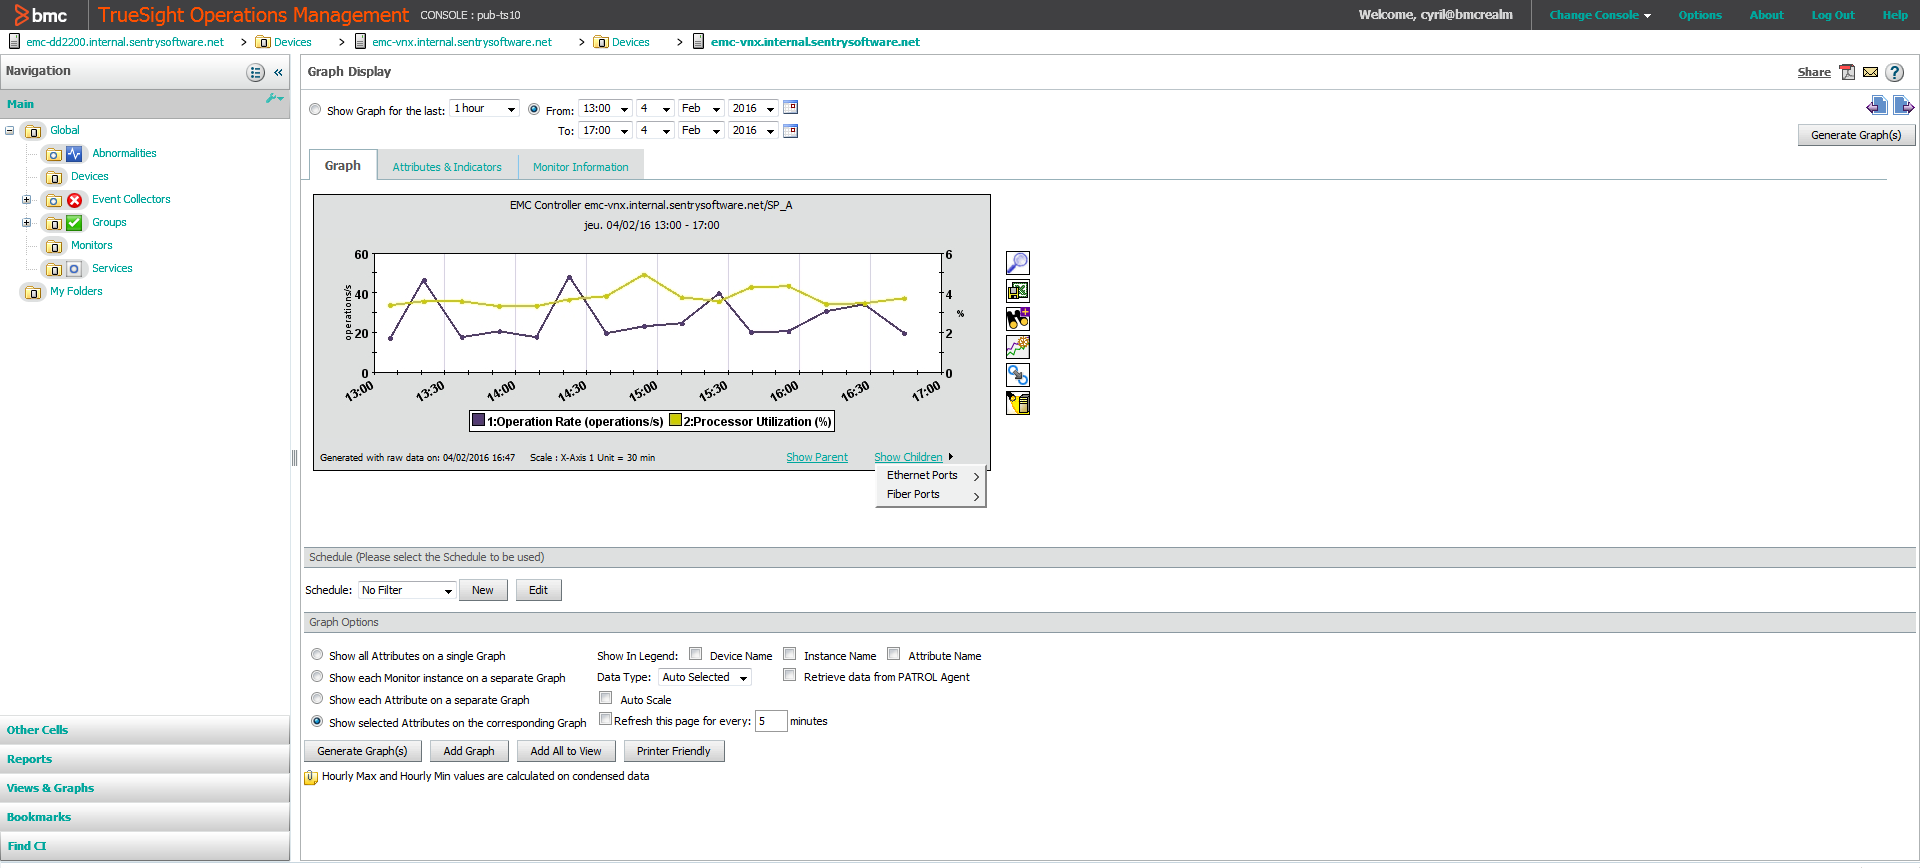The image size is (1920, 868).
Task: Open the To year 2016 dropdown
Action: point(753,131)
